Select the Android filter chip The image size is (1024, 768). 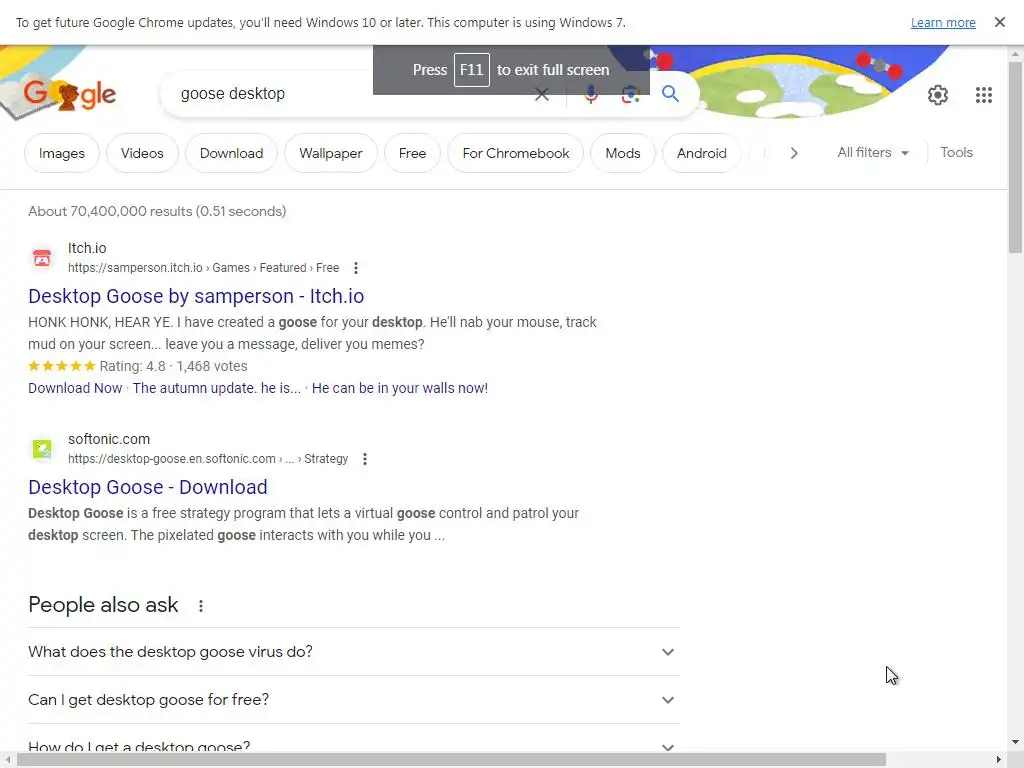click(701, 153)
